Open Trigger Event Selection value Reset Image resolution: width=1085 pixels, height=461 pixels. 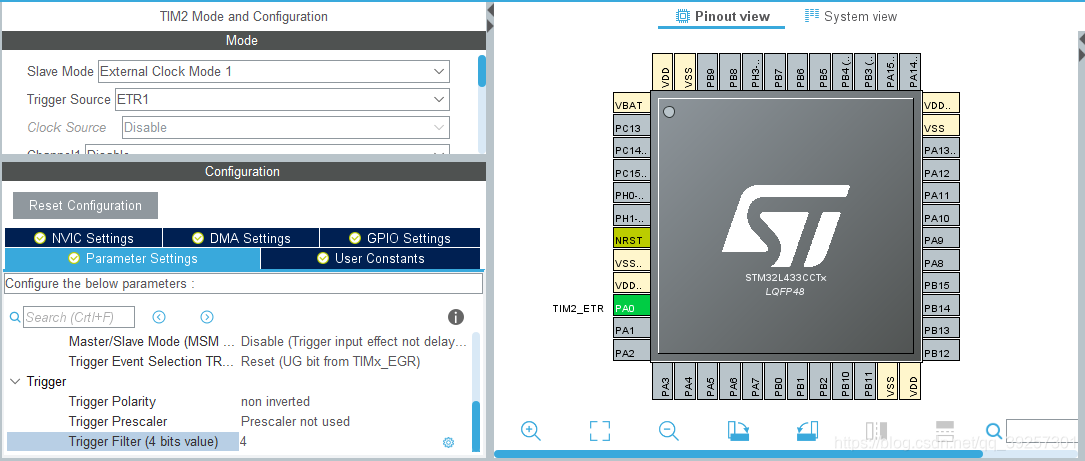point(330,361)
